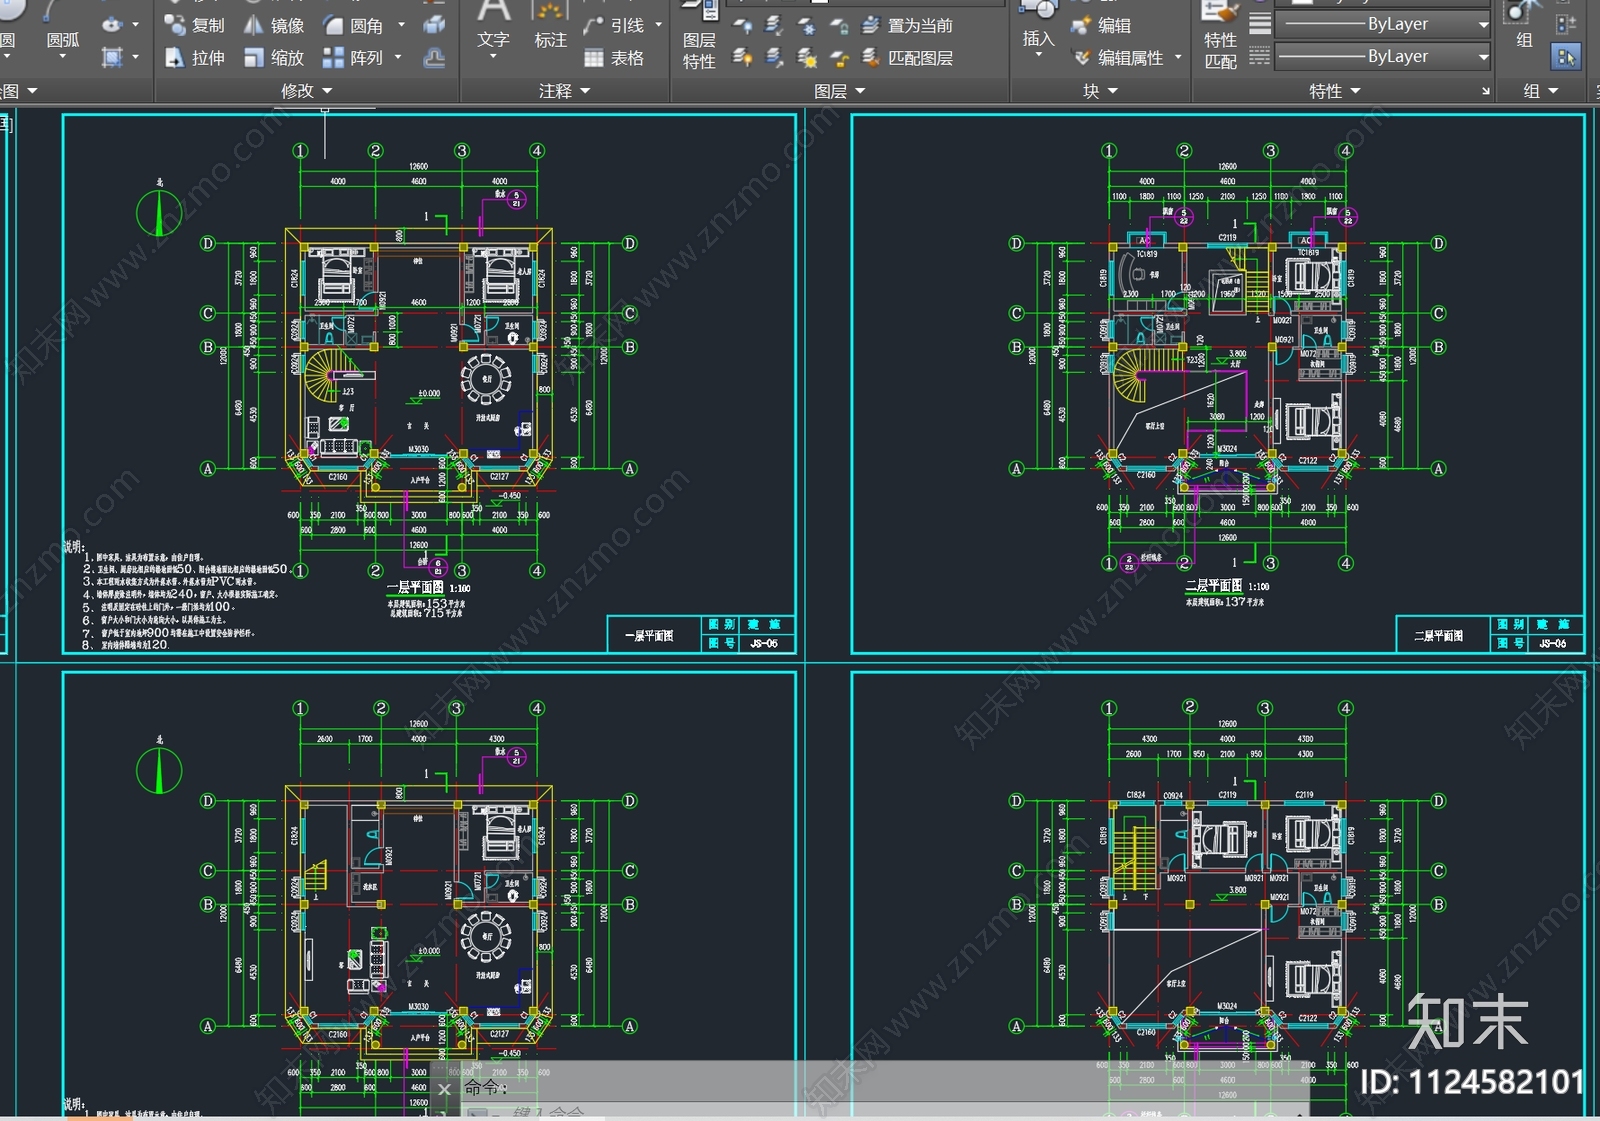Start the Array (阵列) command
1600x1121 pixels.
click(354, 58)
